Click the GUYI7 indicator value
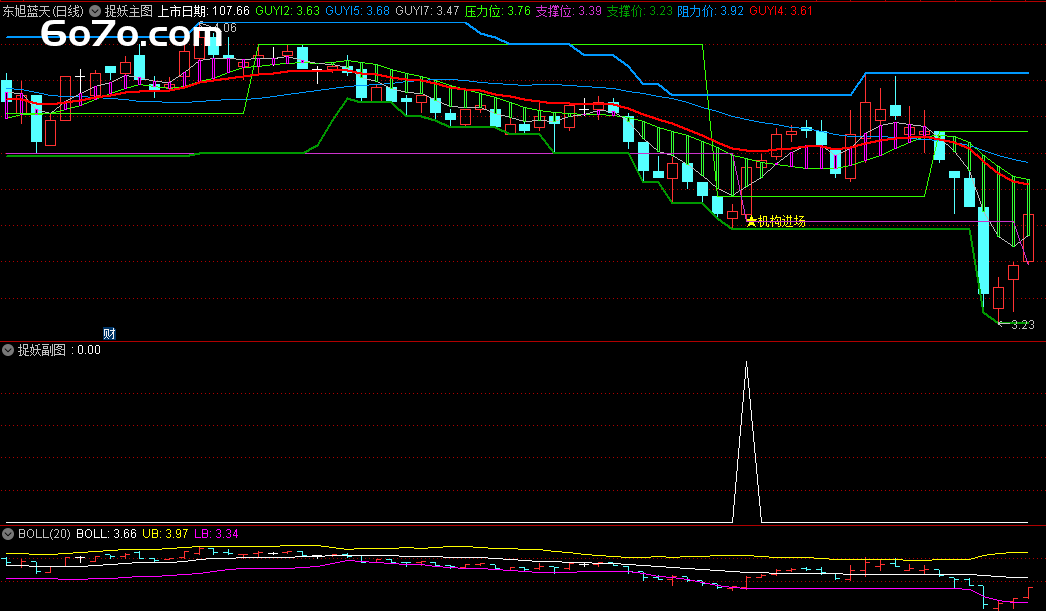 428,11
